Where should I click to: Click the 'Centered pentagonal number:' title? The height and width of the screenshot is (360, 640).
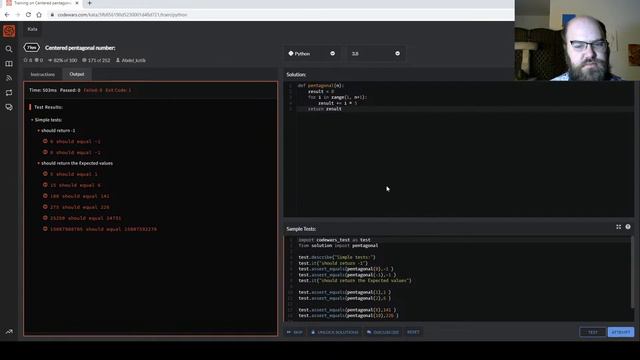(80, 48)
